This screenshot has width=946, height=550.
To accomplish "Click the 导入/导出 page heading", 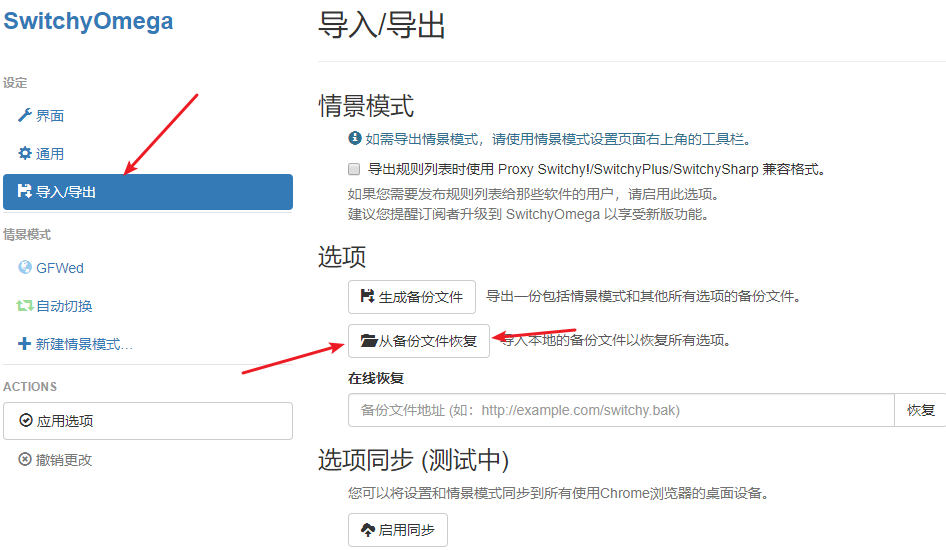I will (x=381, y=25).
